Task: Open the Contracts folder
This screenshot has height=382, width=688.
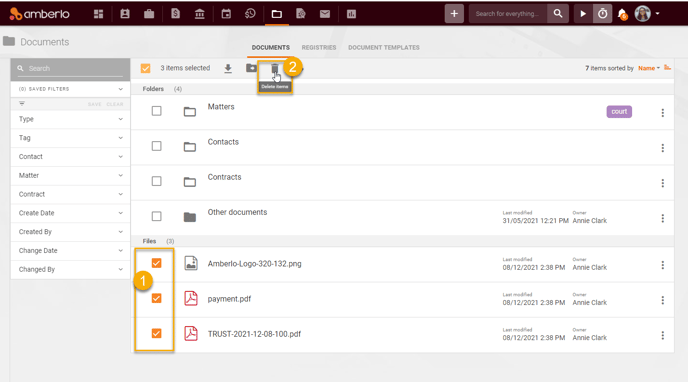Action: 225,177
